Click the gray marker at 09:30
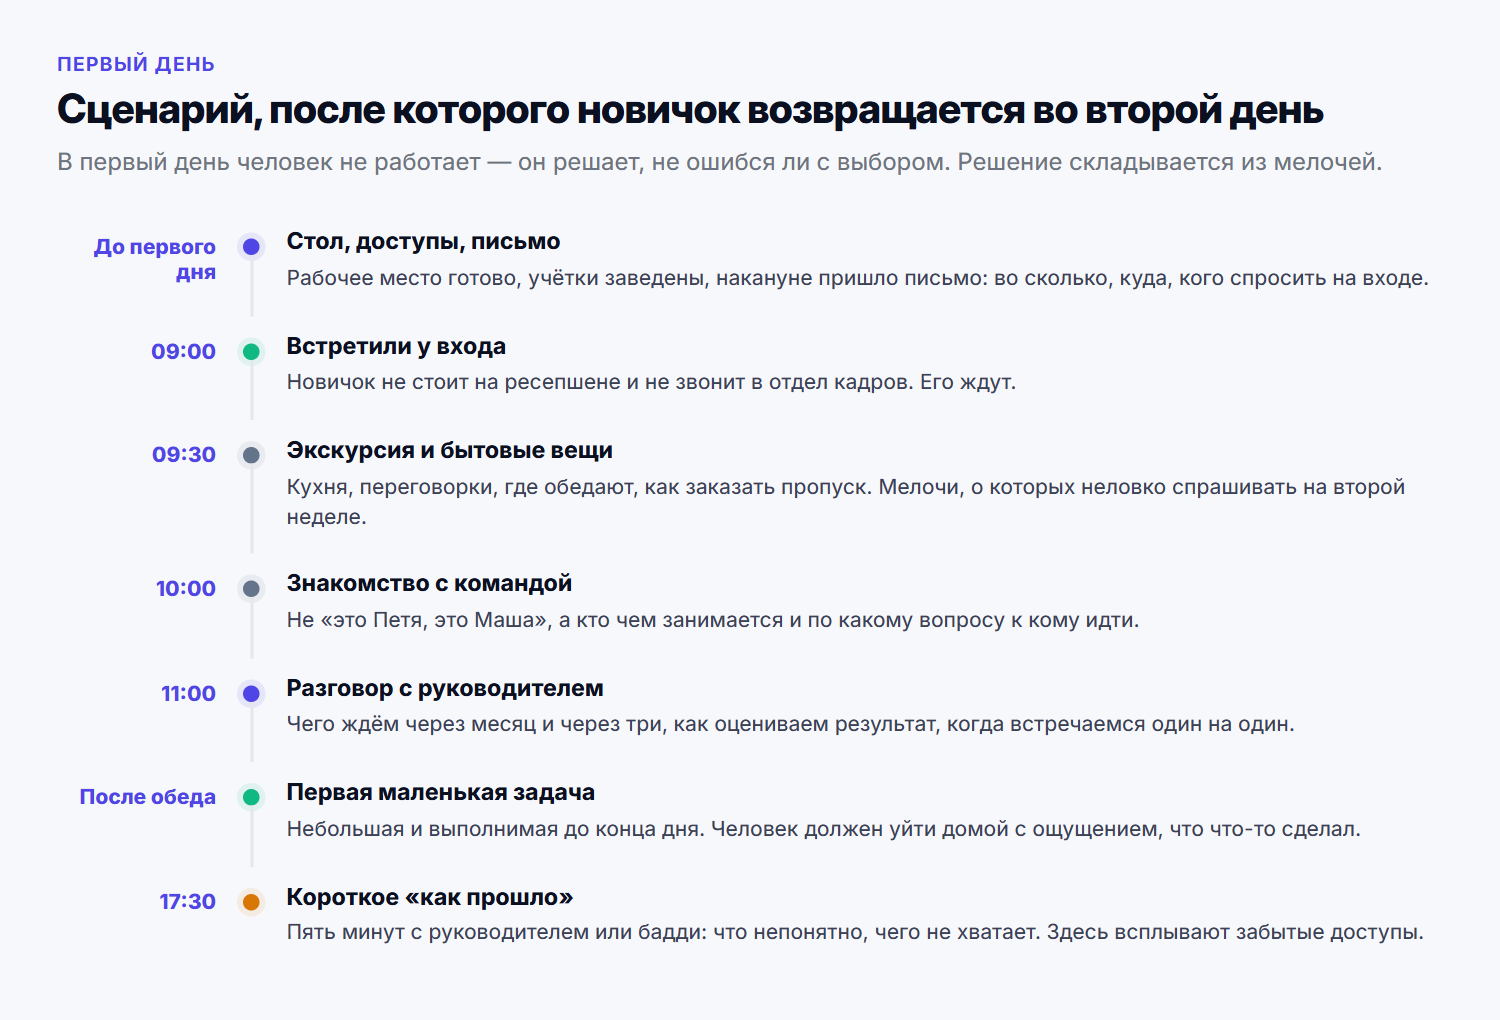 coord(251,455)
